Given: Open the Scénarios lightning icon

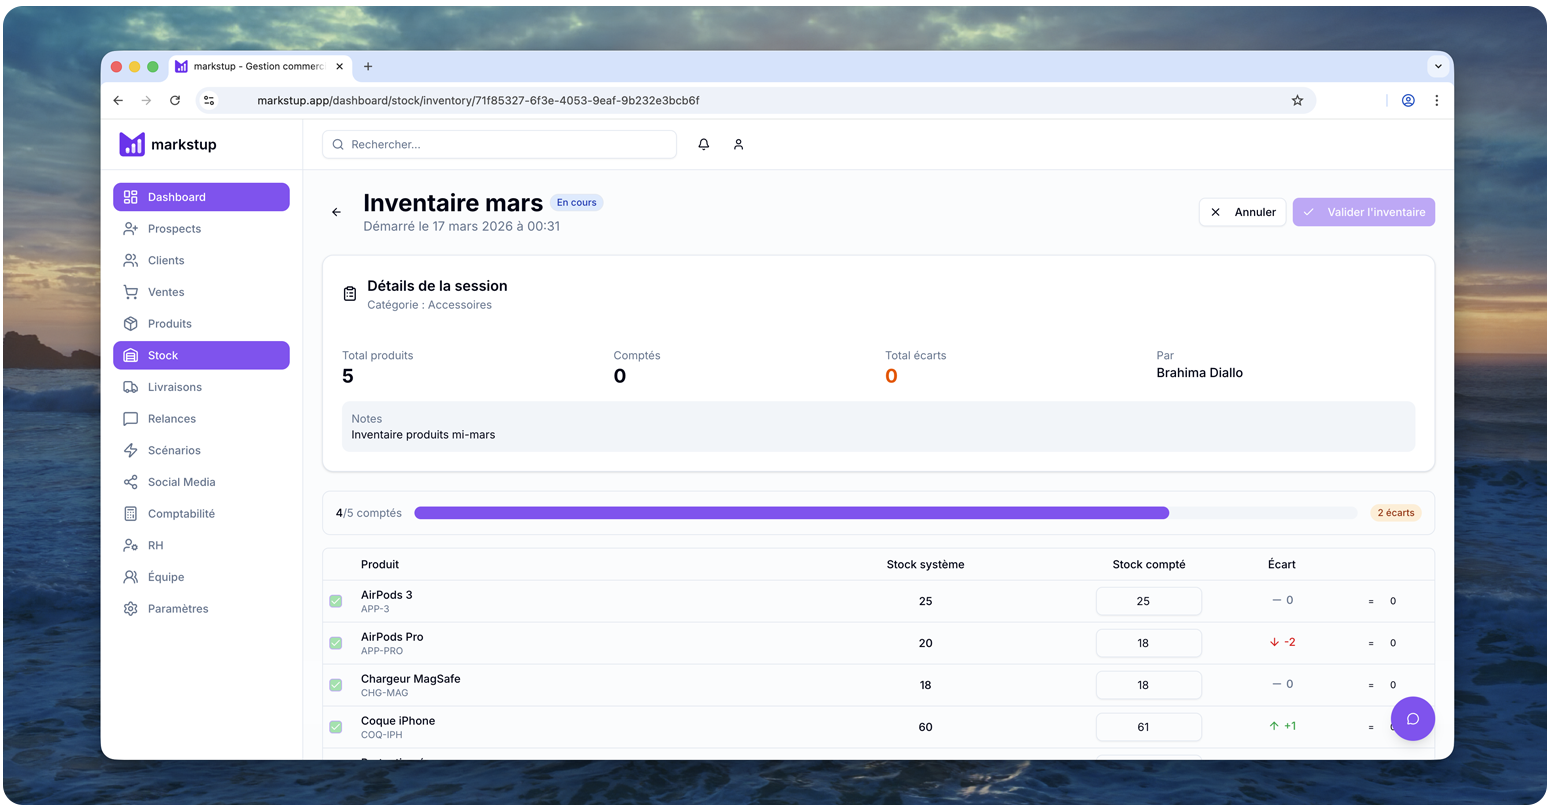Looking at the screenshot, I should [x=133, y=450].
